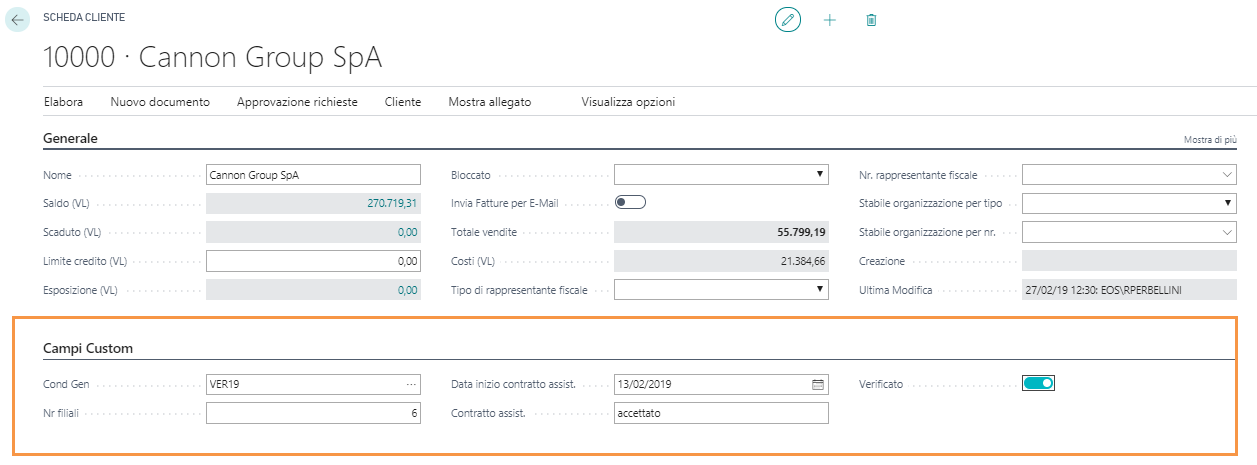Click the pencil edit icon
1257x465 pixels.
pos(788,20)
